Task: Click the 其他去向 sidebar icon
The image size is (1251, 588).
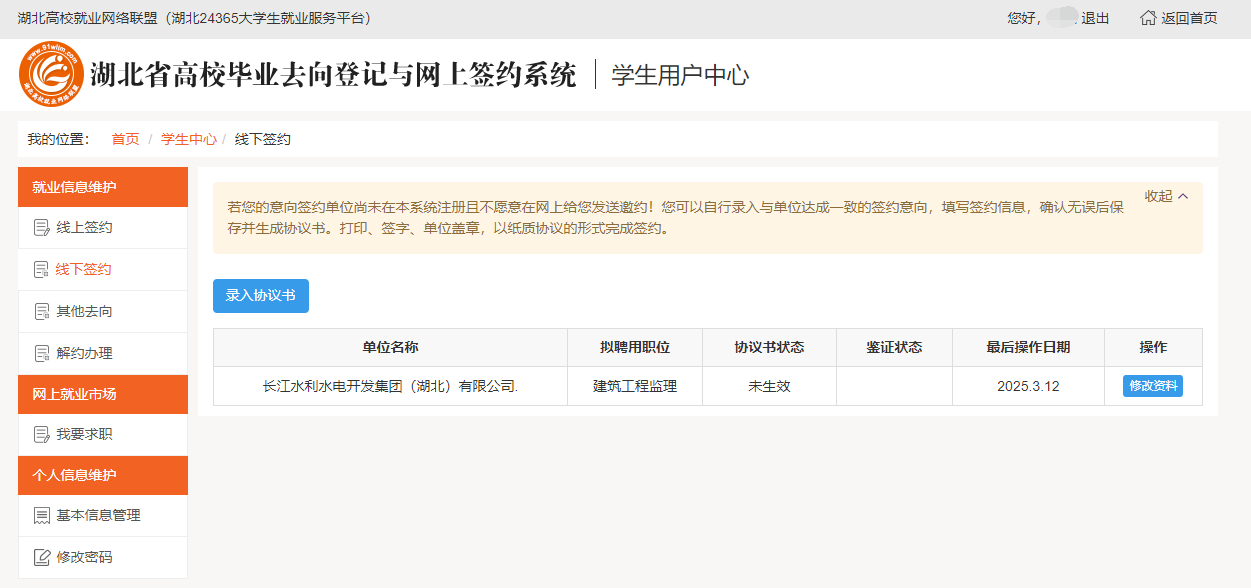Action: point(42,312)
